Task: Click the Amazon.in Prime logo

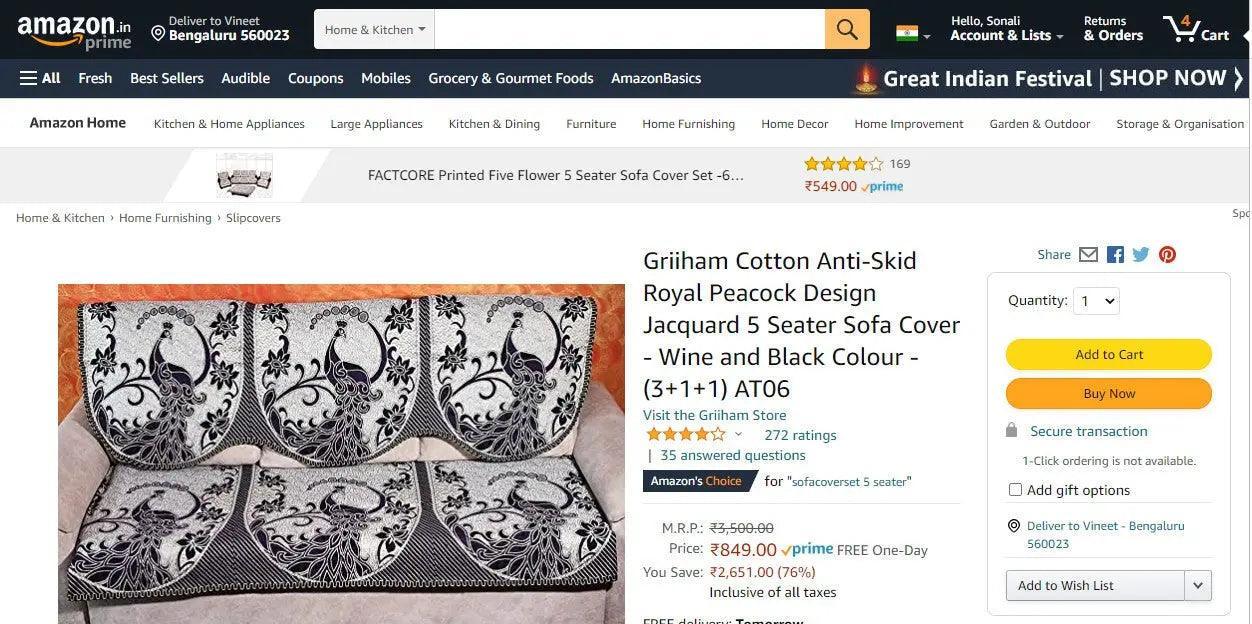Action: [74, 31]
